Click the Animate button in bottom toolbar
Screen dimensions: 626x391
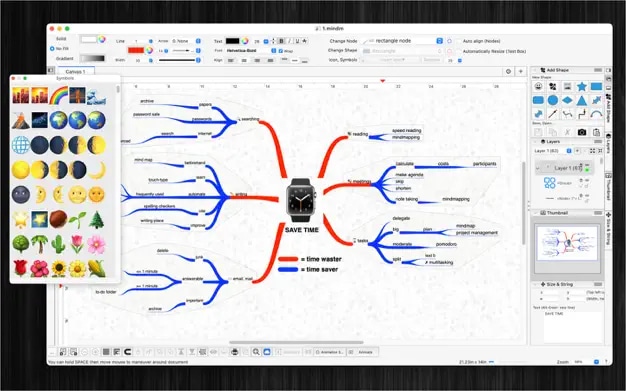click(362, 352)
